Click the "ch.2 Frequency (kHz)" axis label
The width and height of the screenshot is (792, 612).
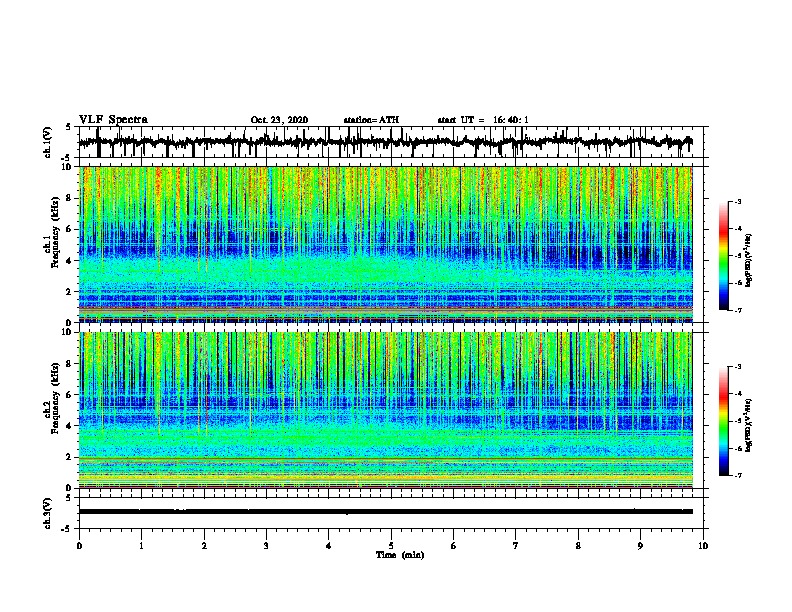[52, 398]
